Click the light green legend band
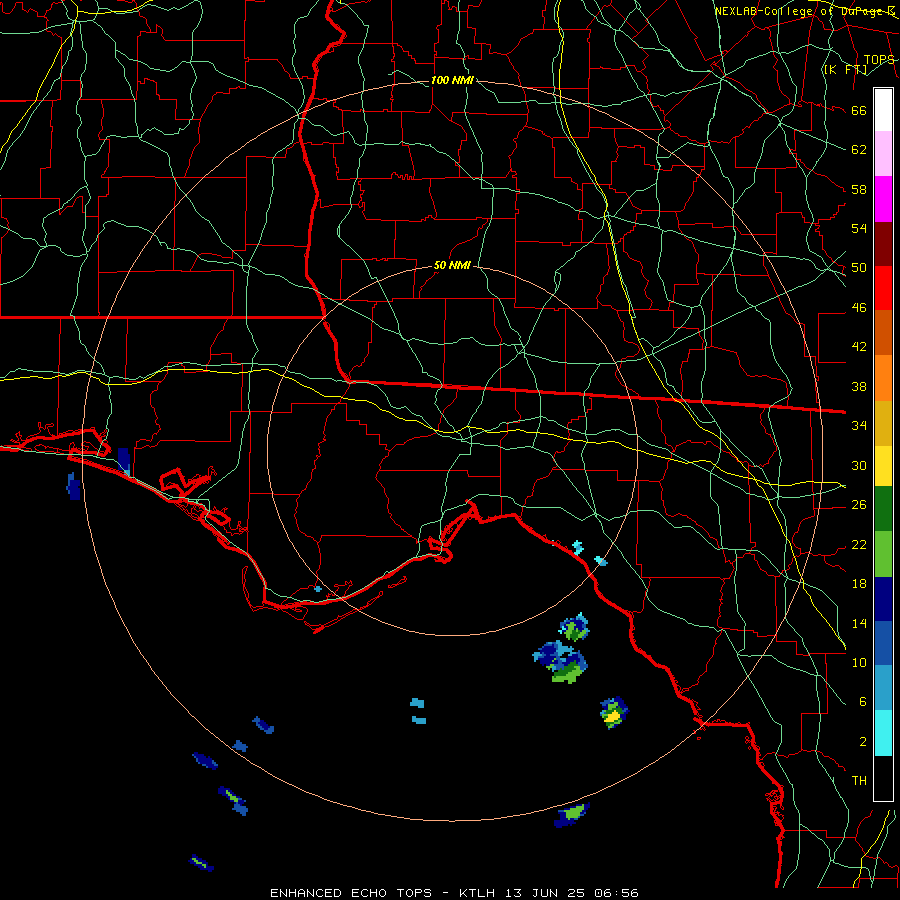Screen dimensions: 900x900 883,554
